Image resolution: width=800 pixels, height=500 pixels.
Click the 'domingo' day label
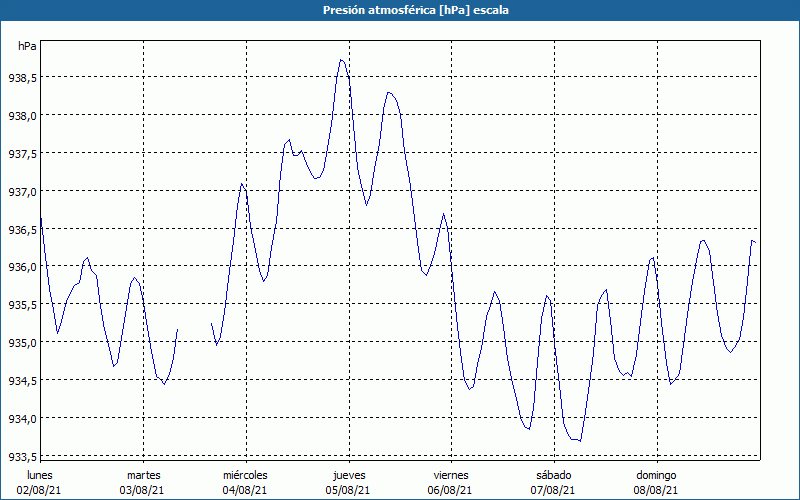point(656,475)
